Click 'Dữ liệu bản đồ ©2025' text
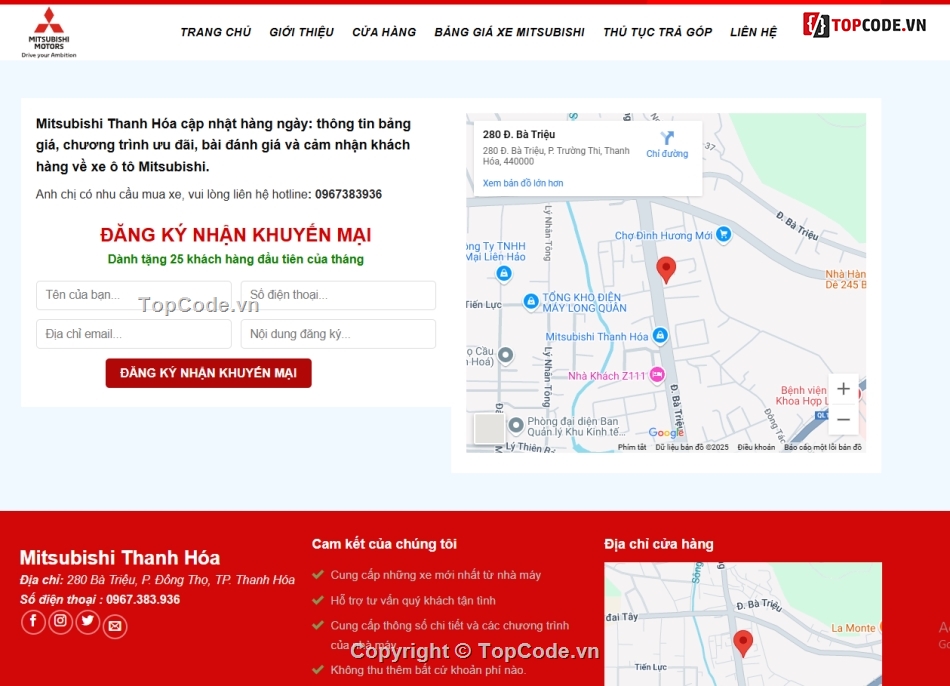The width and height of the screenshot is (950, 686). [692, 447]
